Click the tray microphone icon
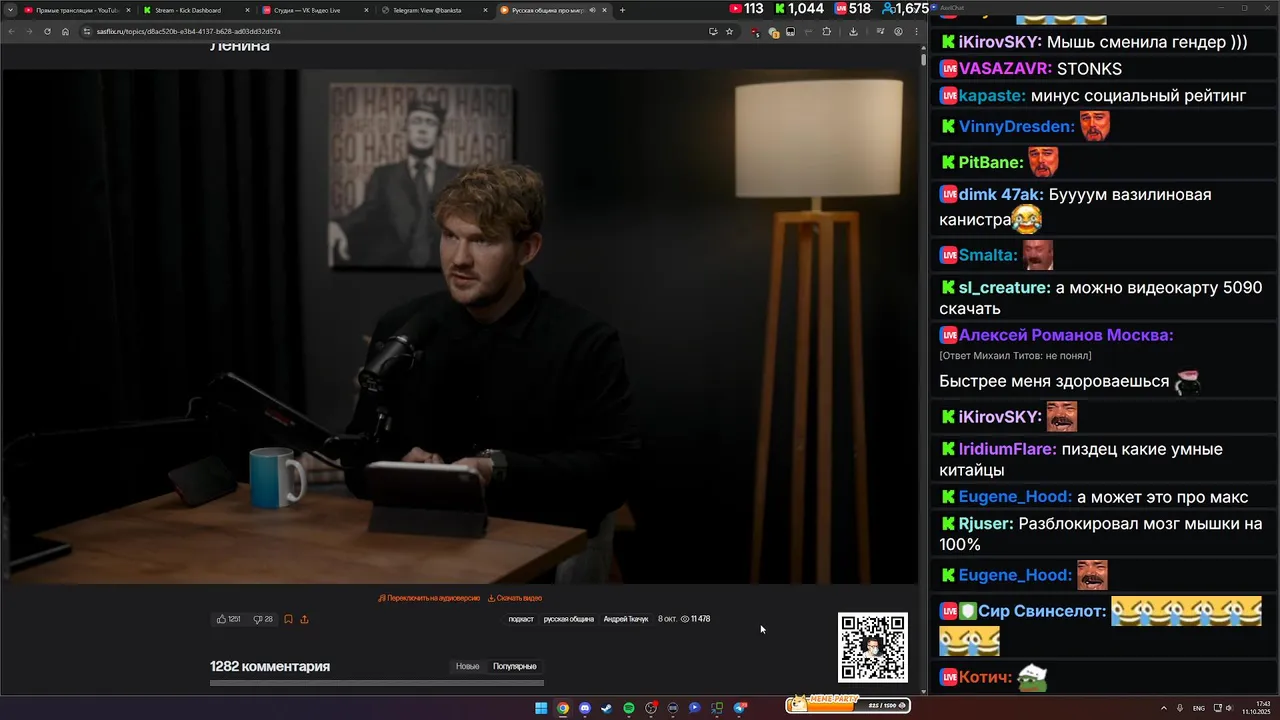 (x=1180, y=708)
